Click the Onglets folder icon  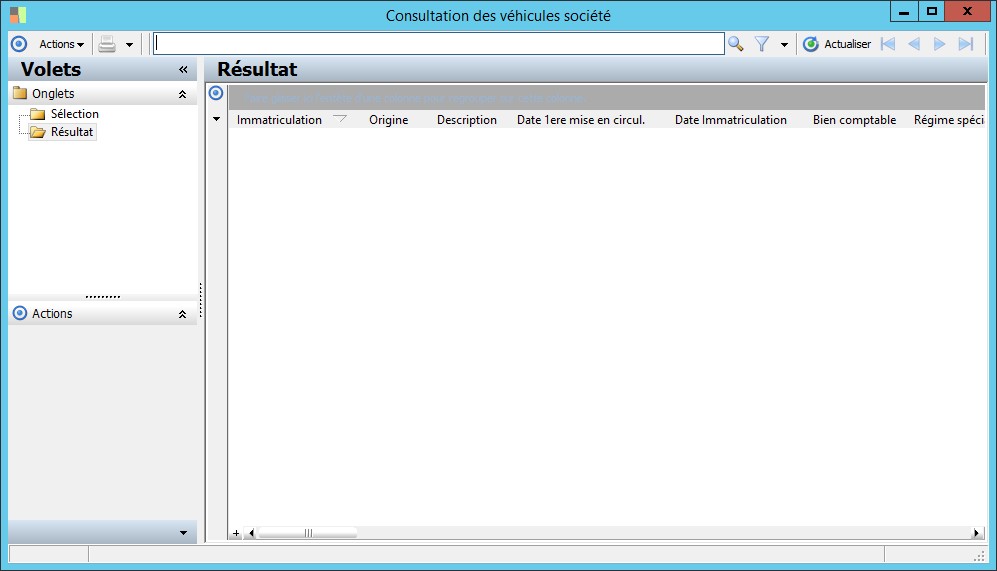[x=20, y=93]
